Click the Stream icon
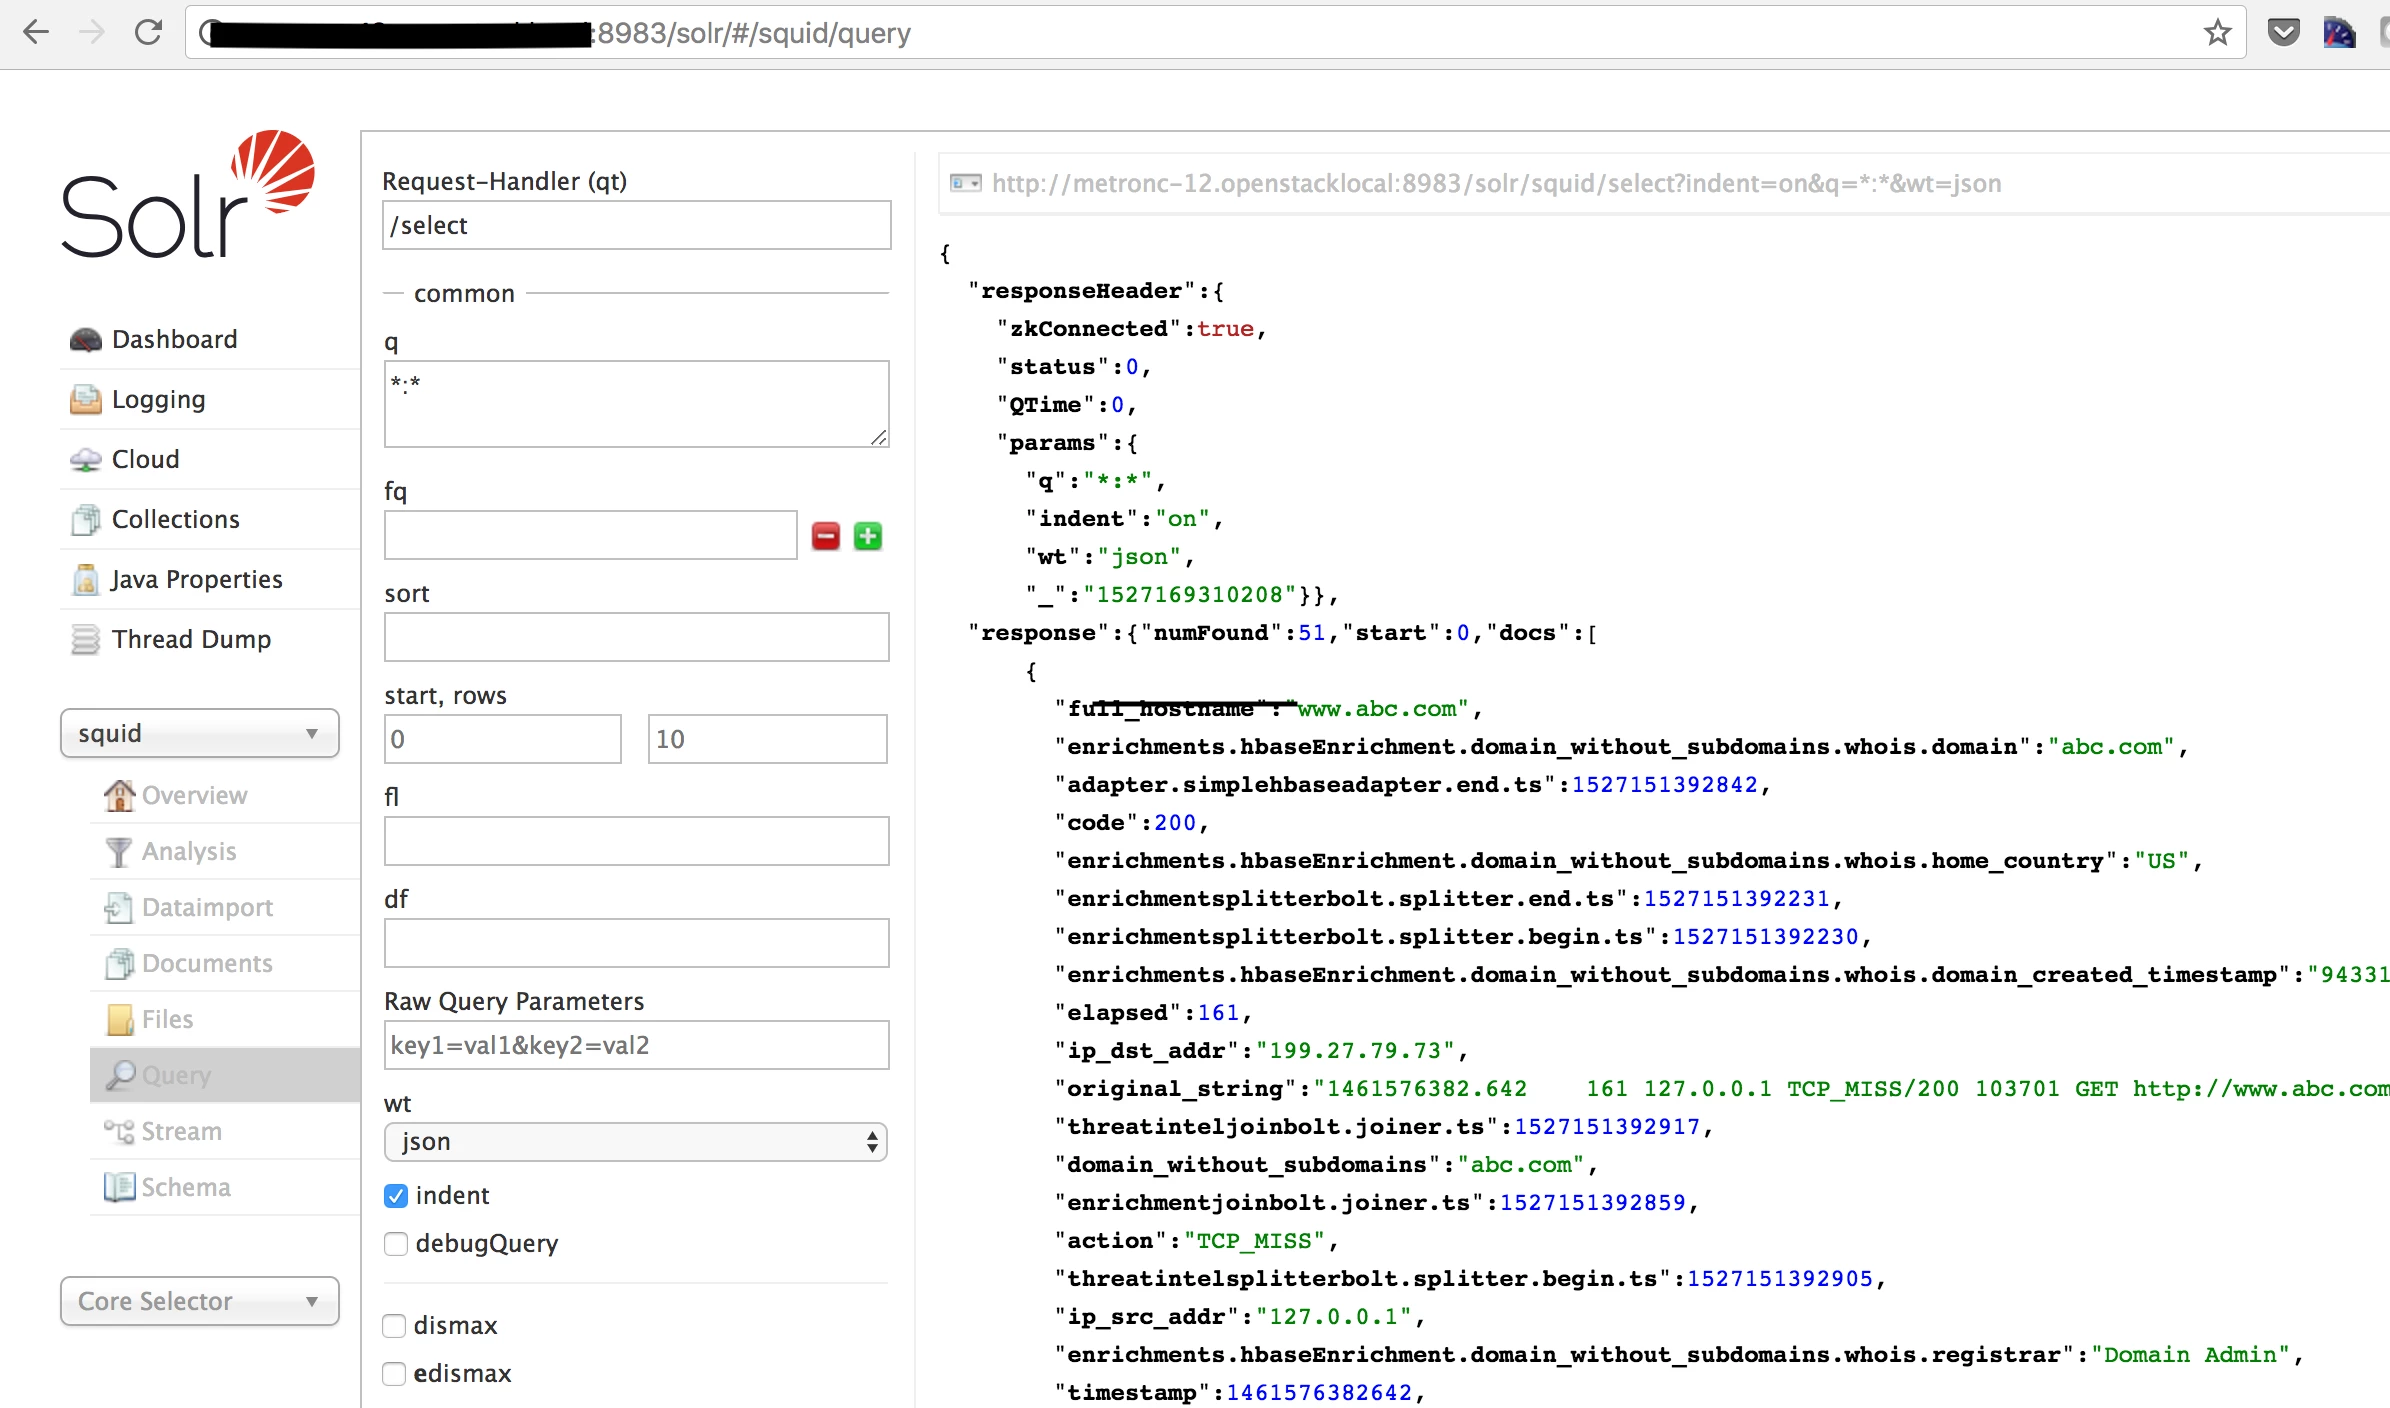This screenshot has height=1408, width=2390. [x=119, y=1132]
